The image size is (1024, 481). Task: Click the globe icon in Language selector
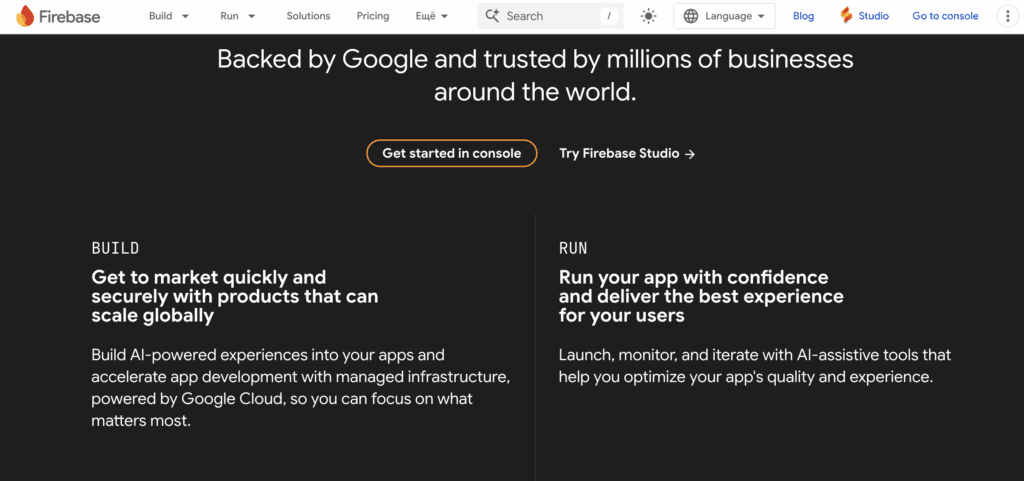[x=691, y=16]
